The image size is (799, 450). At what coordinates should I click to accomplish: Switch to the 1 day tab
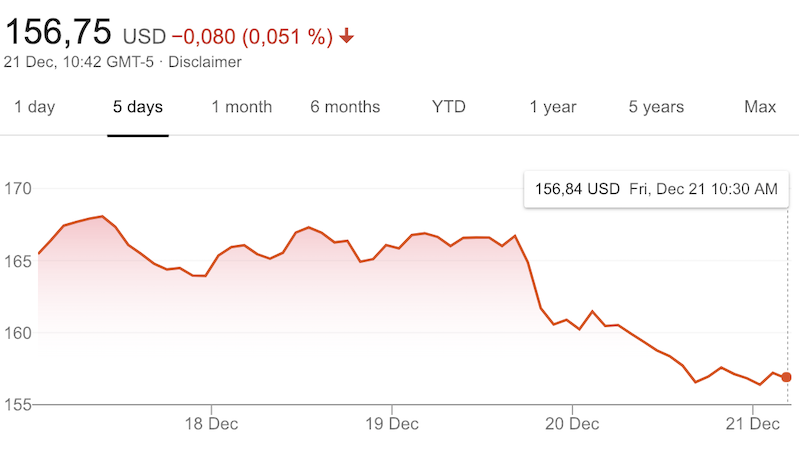35,107
